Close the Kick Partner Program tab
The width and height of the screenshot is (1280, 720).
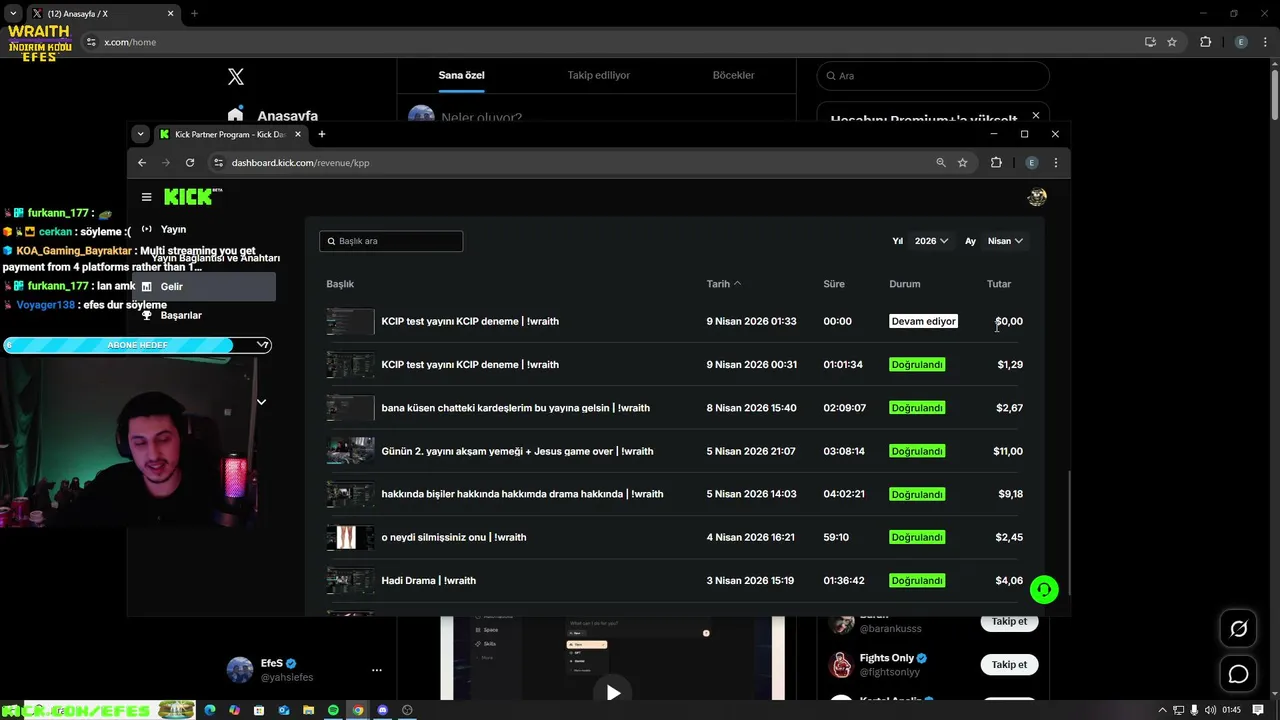pos(297,134)
